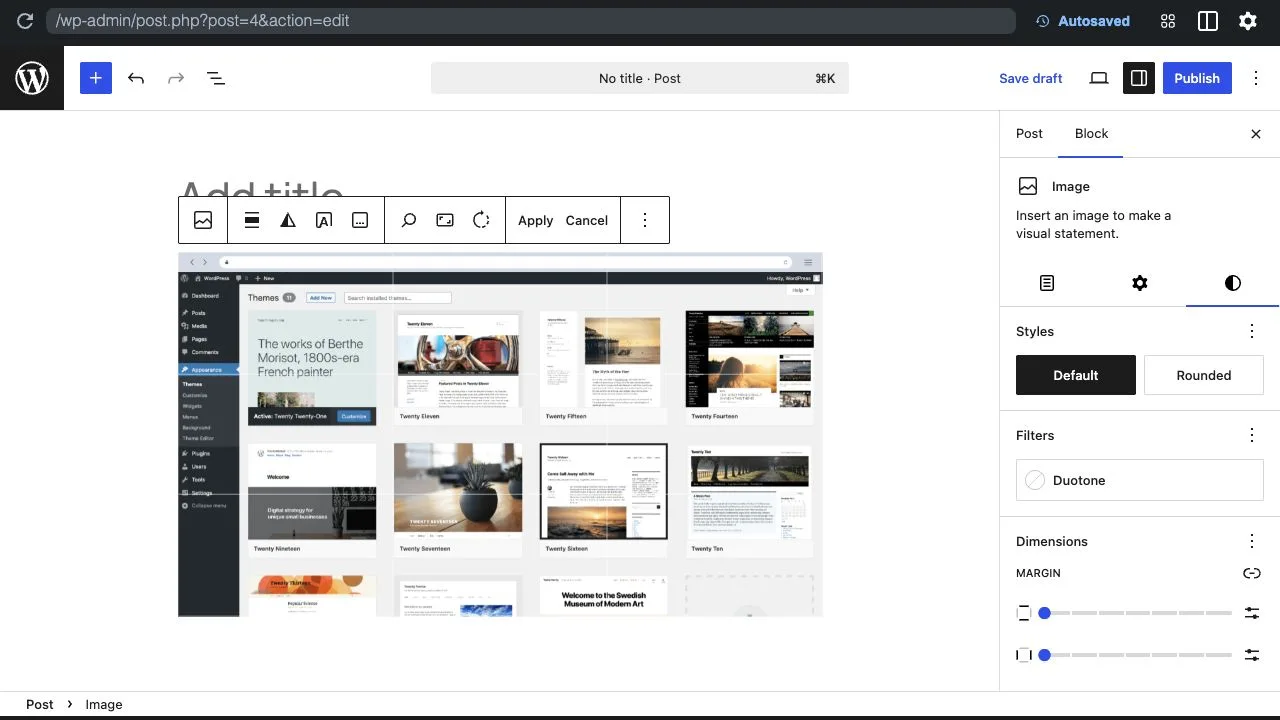Select Image in the breadcrumb
1280x720 pixels.
(x=104, y=704)
